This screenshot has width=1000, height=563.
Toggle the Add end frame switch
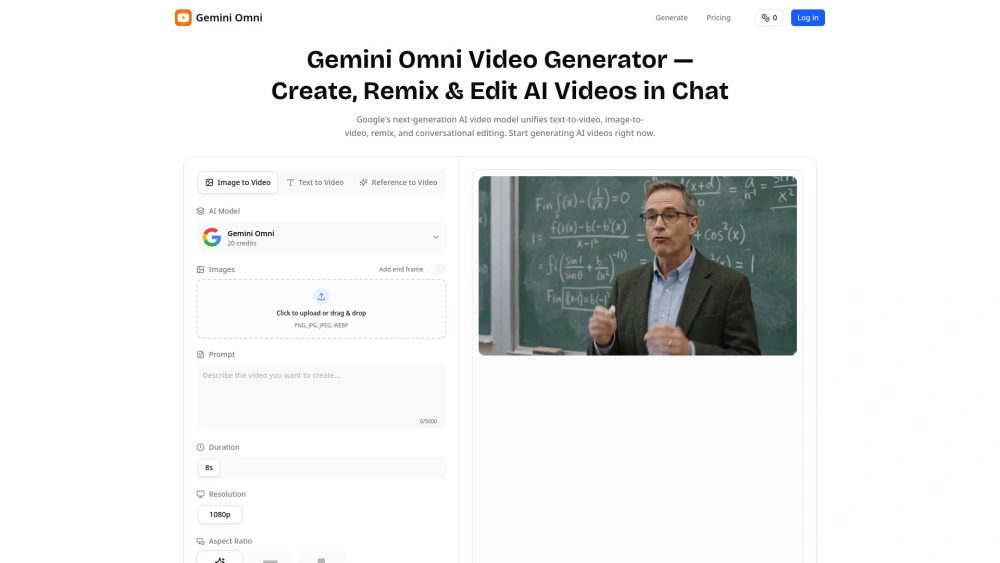coord(437,270)
